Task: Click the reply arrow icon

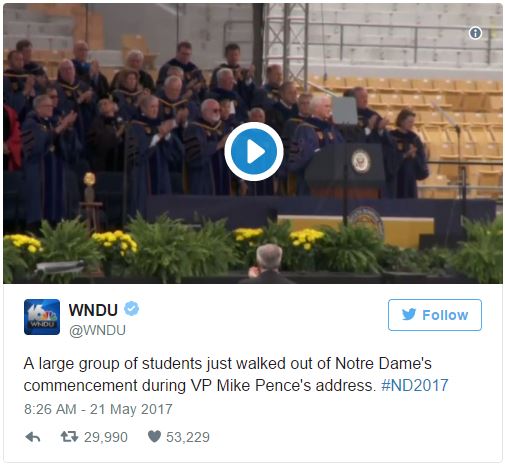Action: pos(33,437)
